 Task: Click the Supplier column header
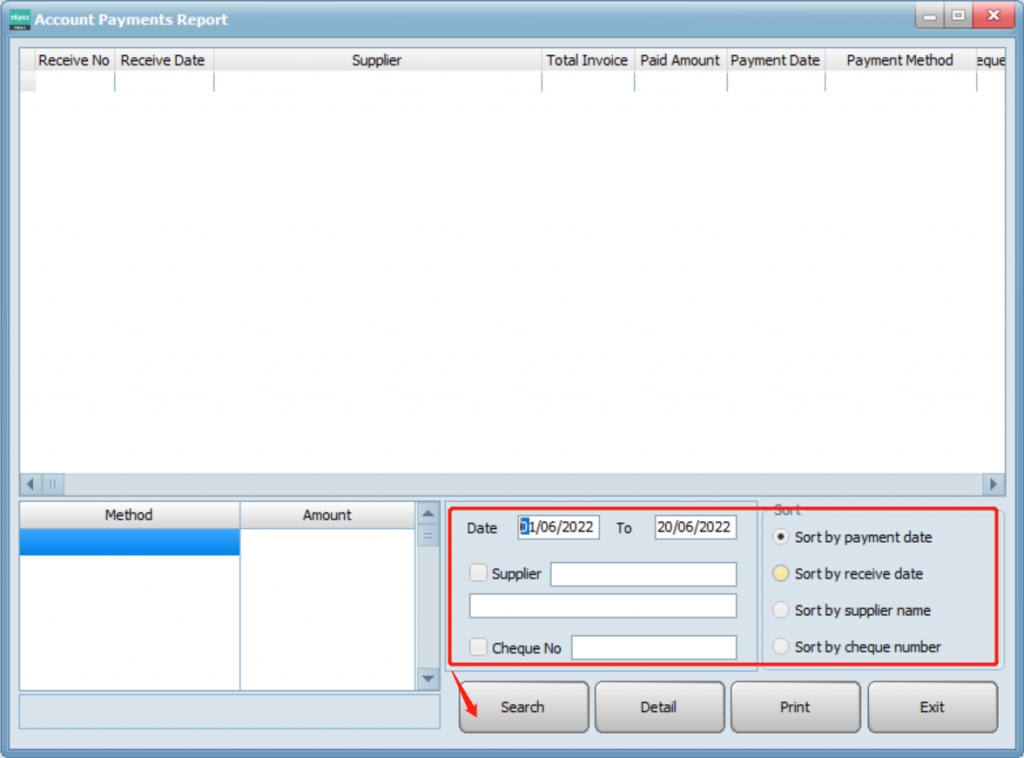click(377, 60)
